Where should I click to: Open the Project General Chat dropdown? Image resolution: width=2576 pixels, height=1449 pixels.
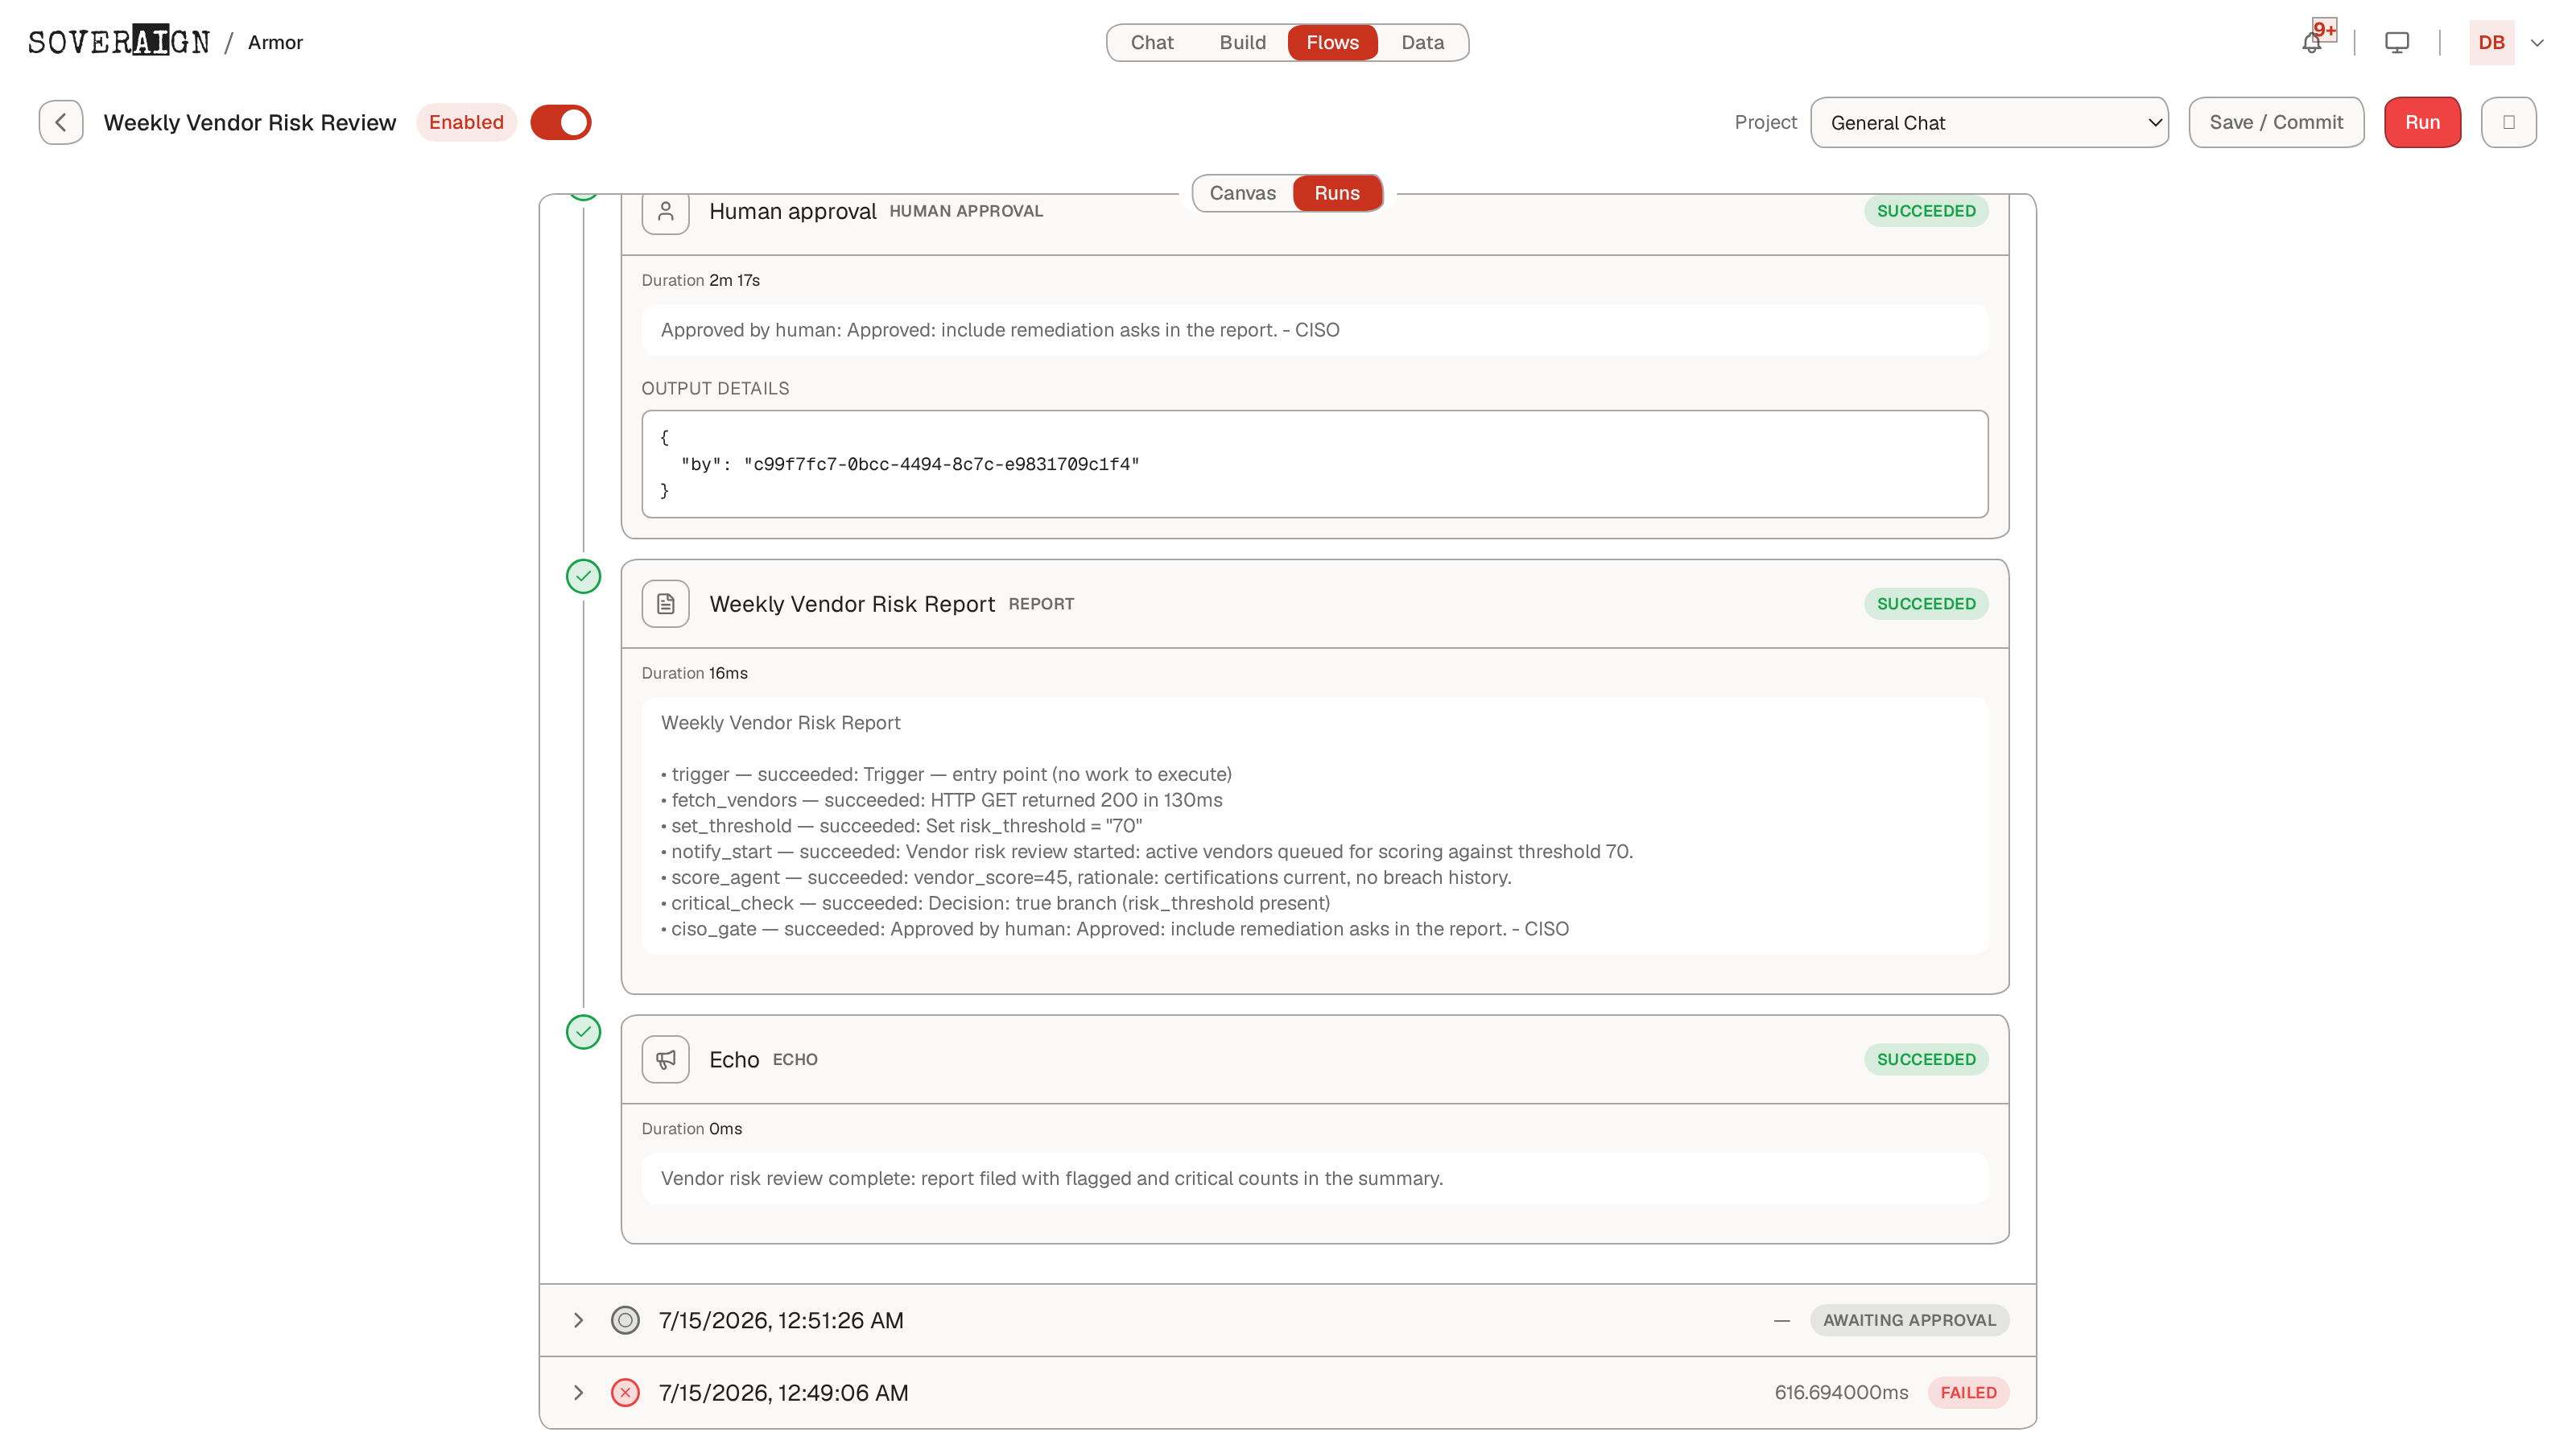(x=1989, y=122)
